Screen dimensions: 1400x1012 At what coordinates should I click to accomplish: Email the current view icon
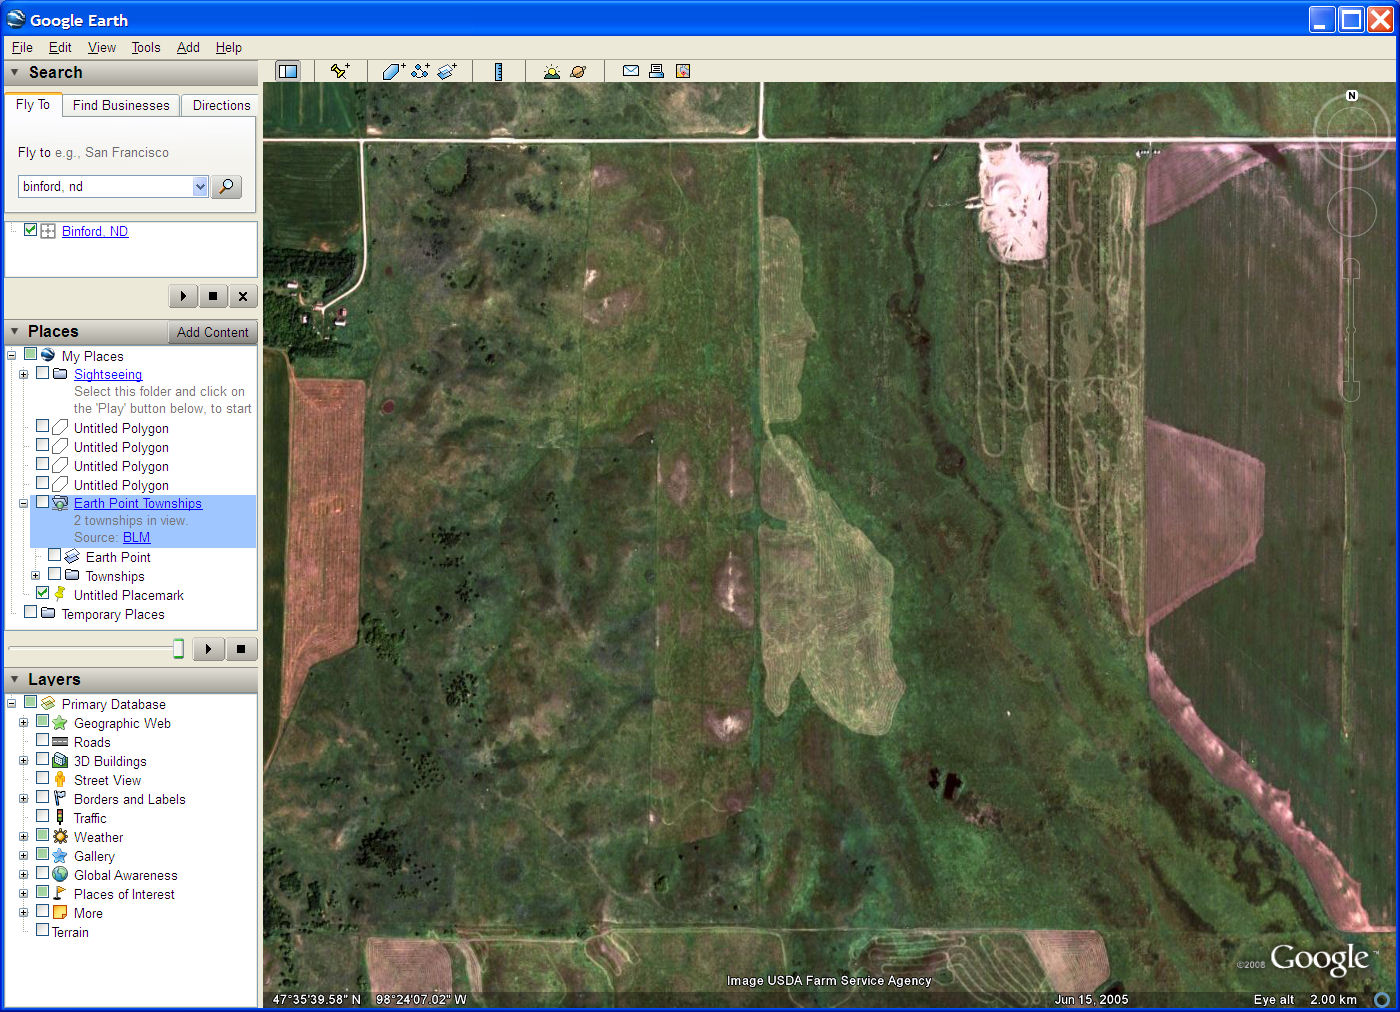coord(631,71)
